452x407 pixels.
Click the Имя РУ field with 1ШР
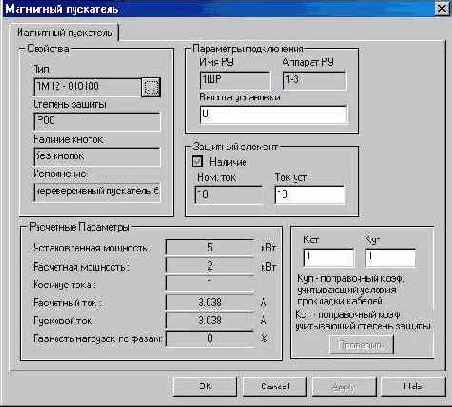[x=235, y=81]
